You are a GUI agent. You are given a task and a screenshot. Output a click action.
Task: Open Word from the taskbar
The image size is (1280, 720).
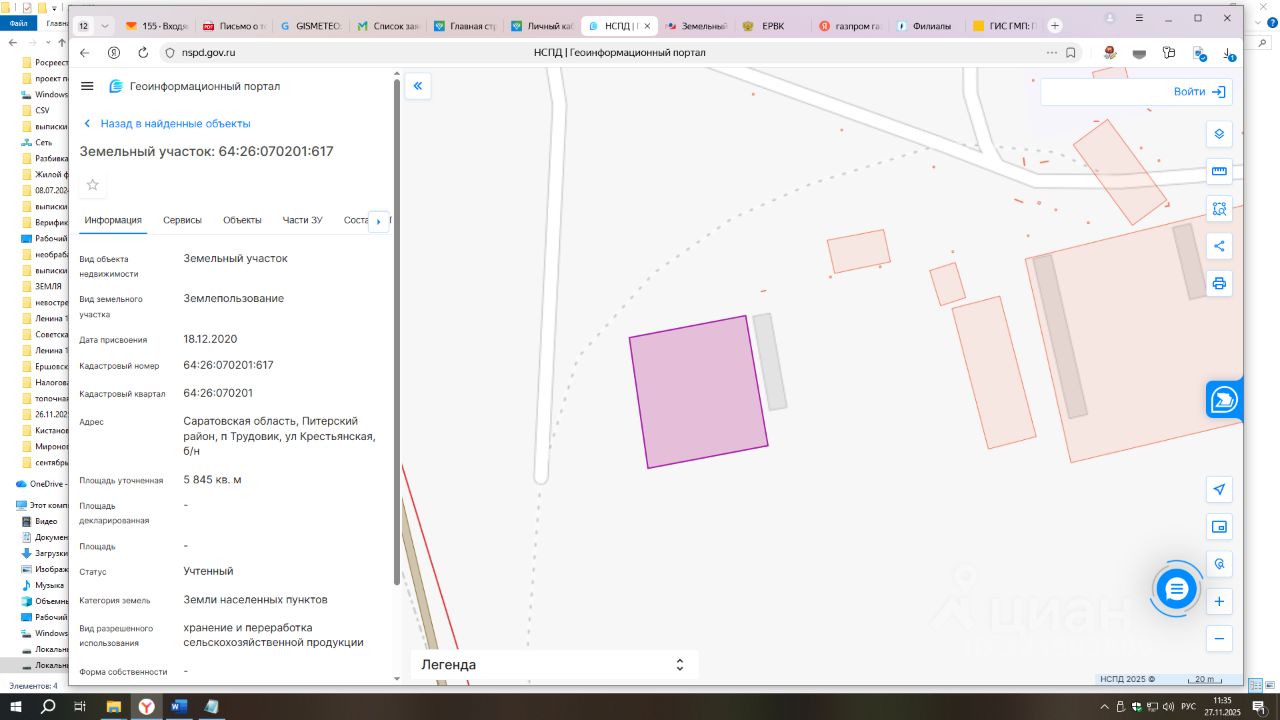[x=178, y=707]
